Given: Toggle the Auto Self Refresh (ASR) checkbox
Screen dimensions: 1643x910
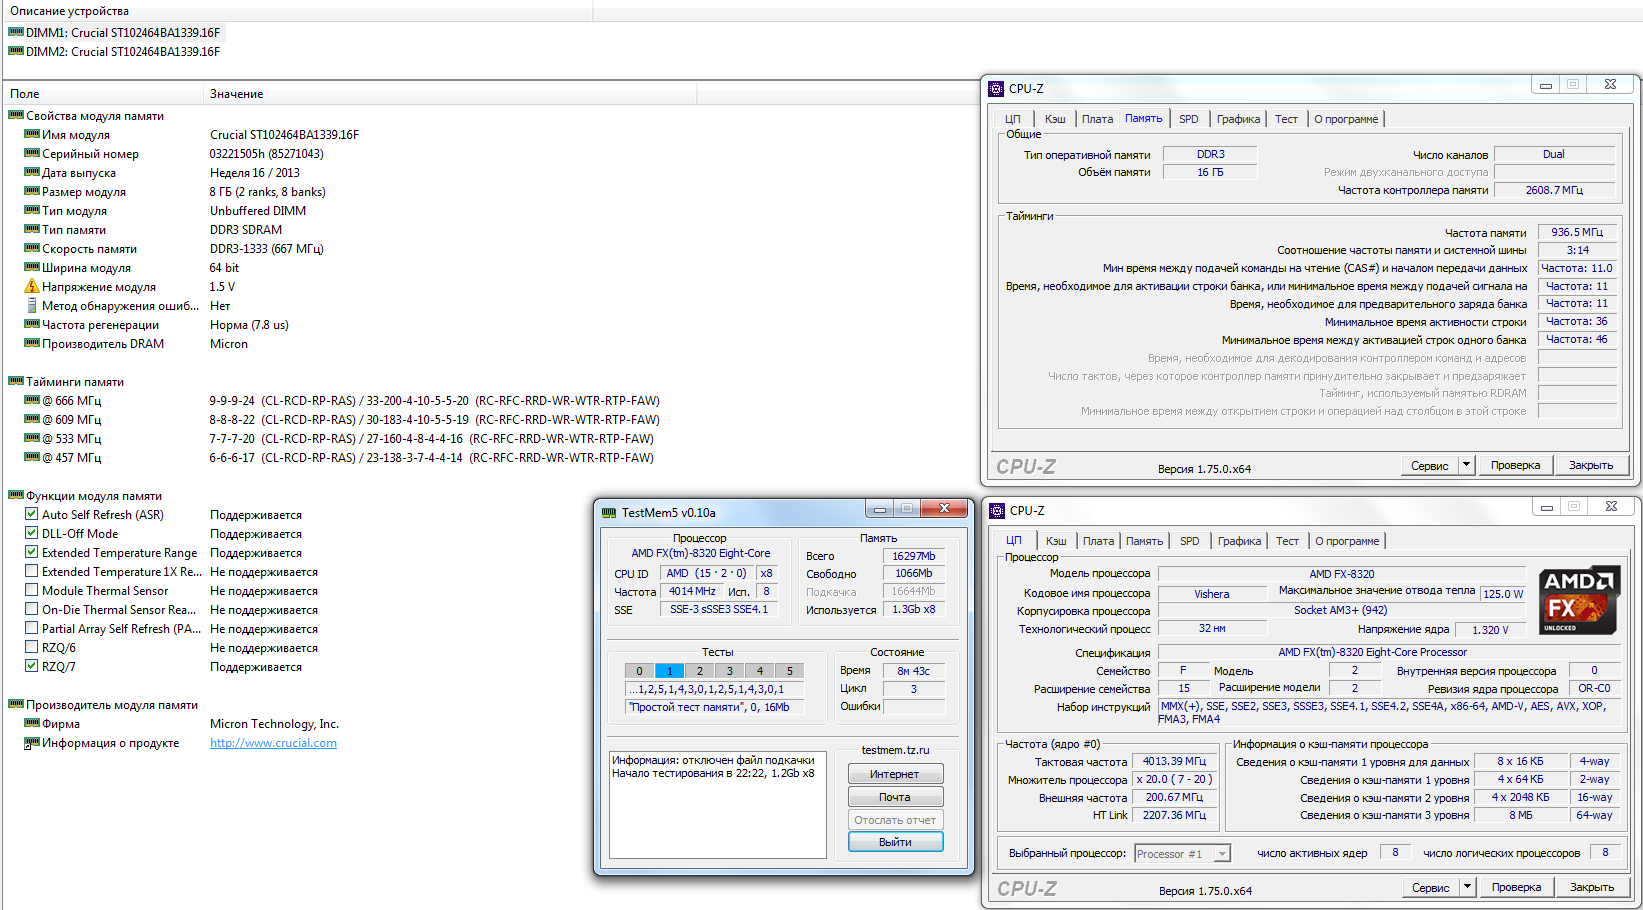Looking at the screenshot, I should pos(32,514).
